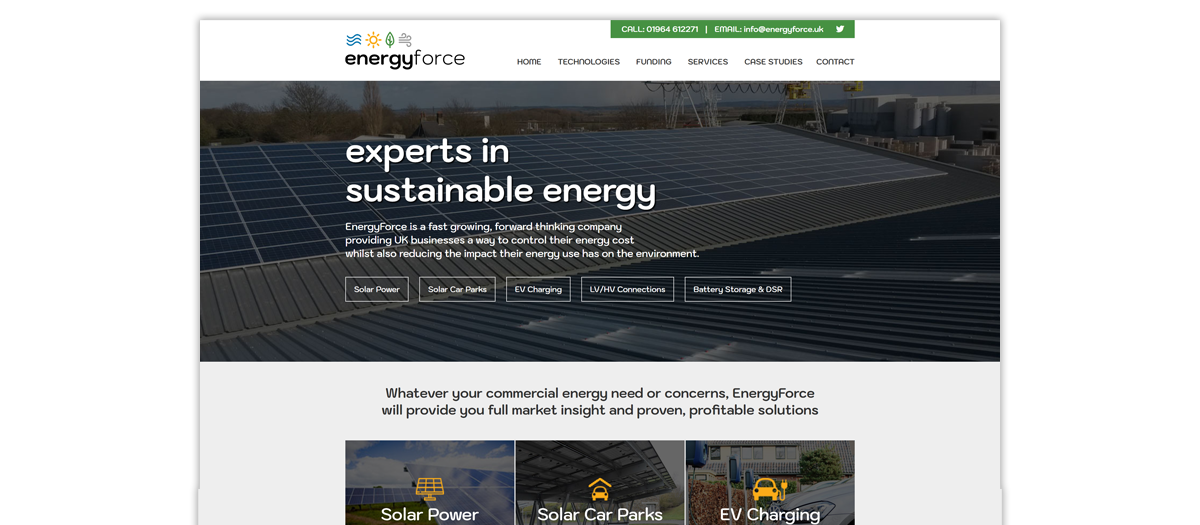Screen dimensions: 1200x525
Task: Open the Technologies menu
Action: click(588, 62)
